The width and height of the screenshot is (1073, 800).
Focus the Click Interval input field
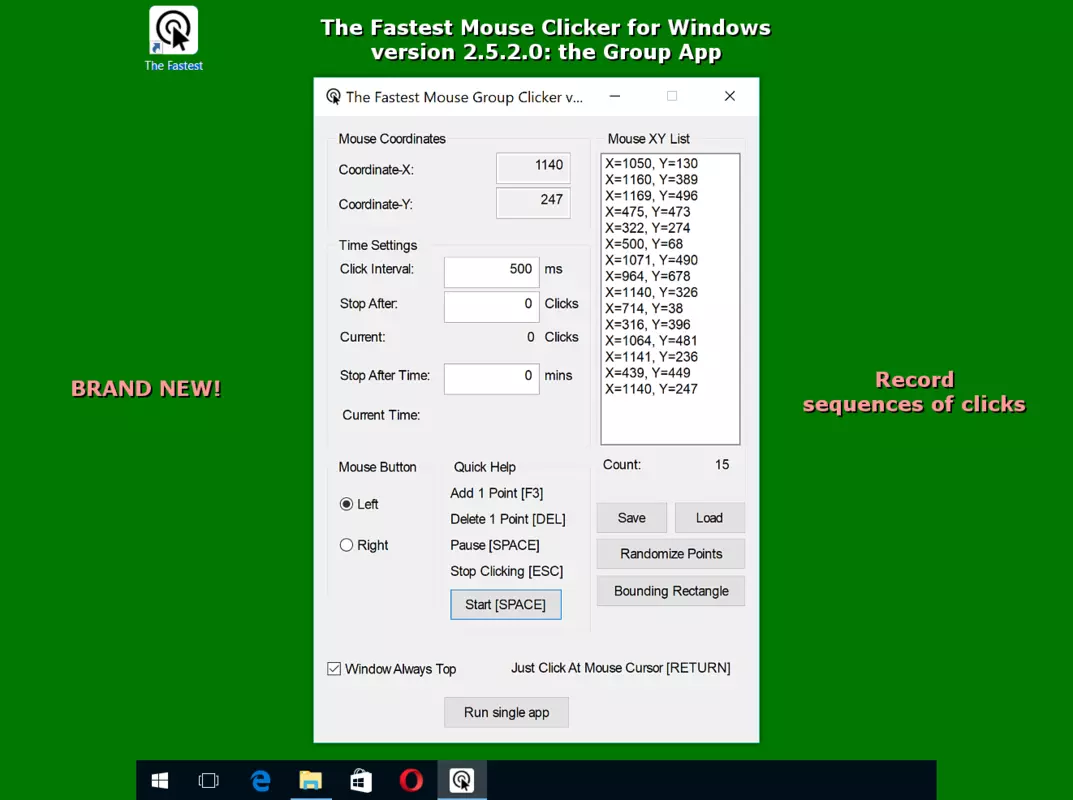(x=491, y=272)
